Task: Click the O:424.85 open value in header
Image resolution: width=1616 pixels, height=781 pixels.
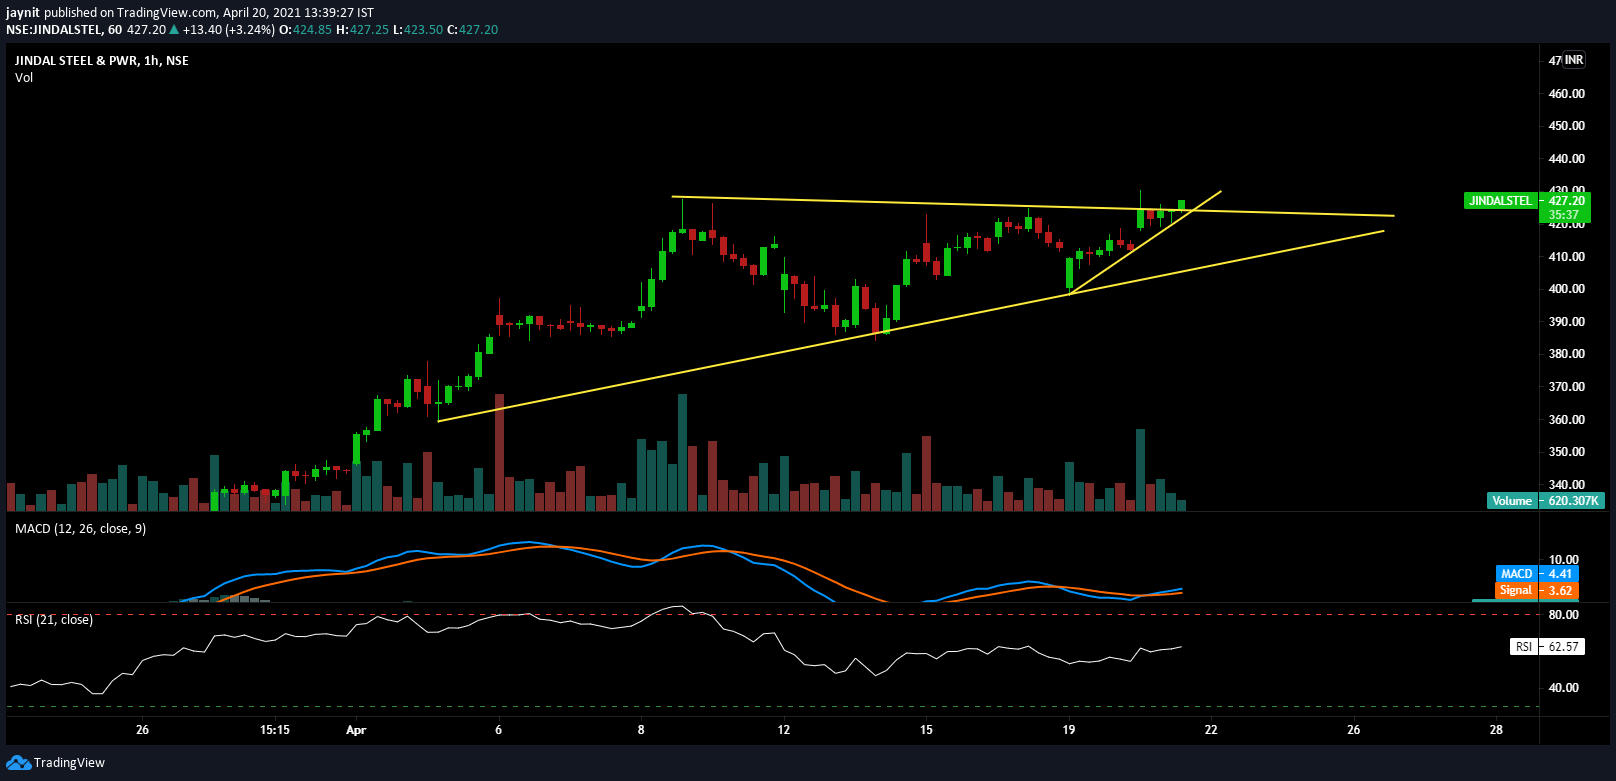Action: point(305,30)
